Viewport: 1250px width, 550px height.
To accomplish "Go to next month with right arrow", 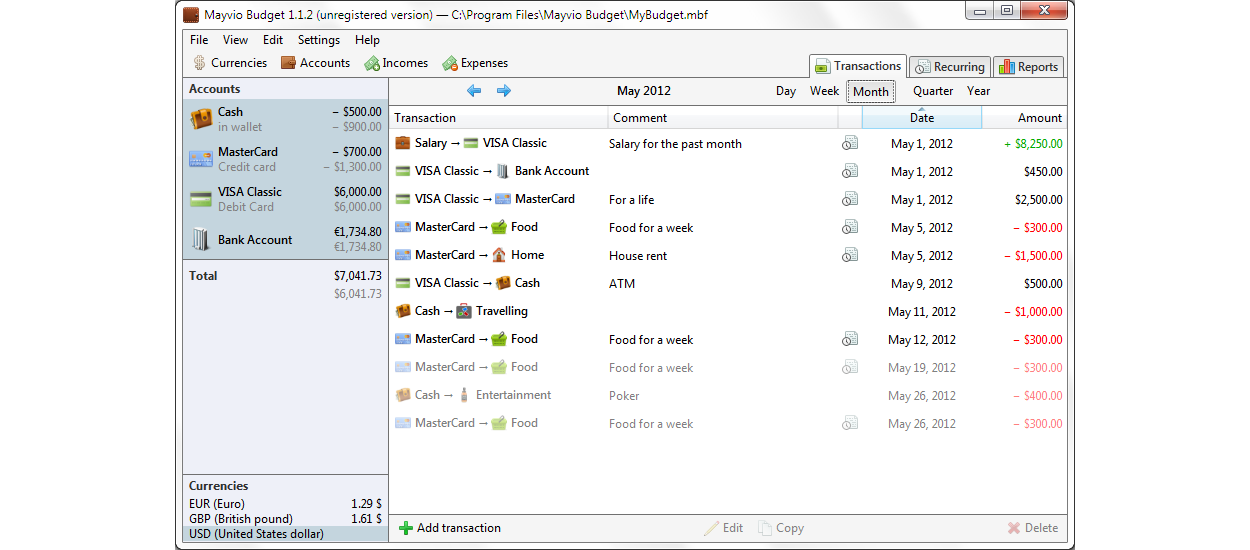I will coord(504,91).
